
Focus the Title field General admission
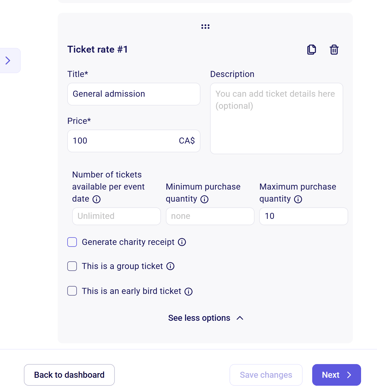(134, 94)
